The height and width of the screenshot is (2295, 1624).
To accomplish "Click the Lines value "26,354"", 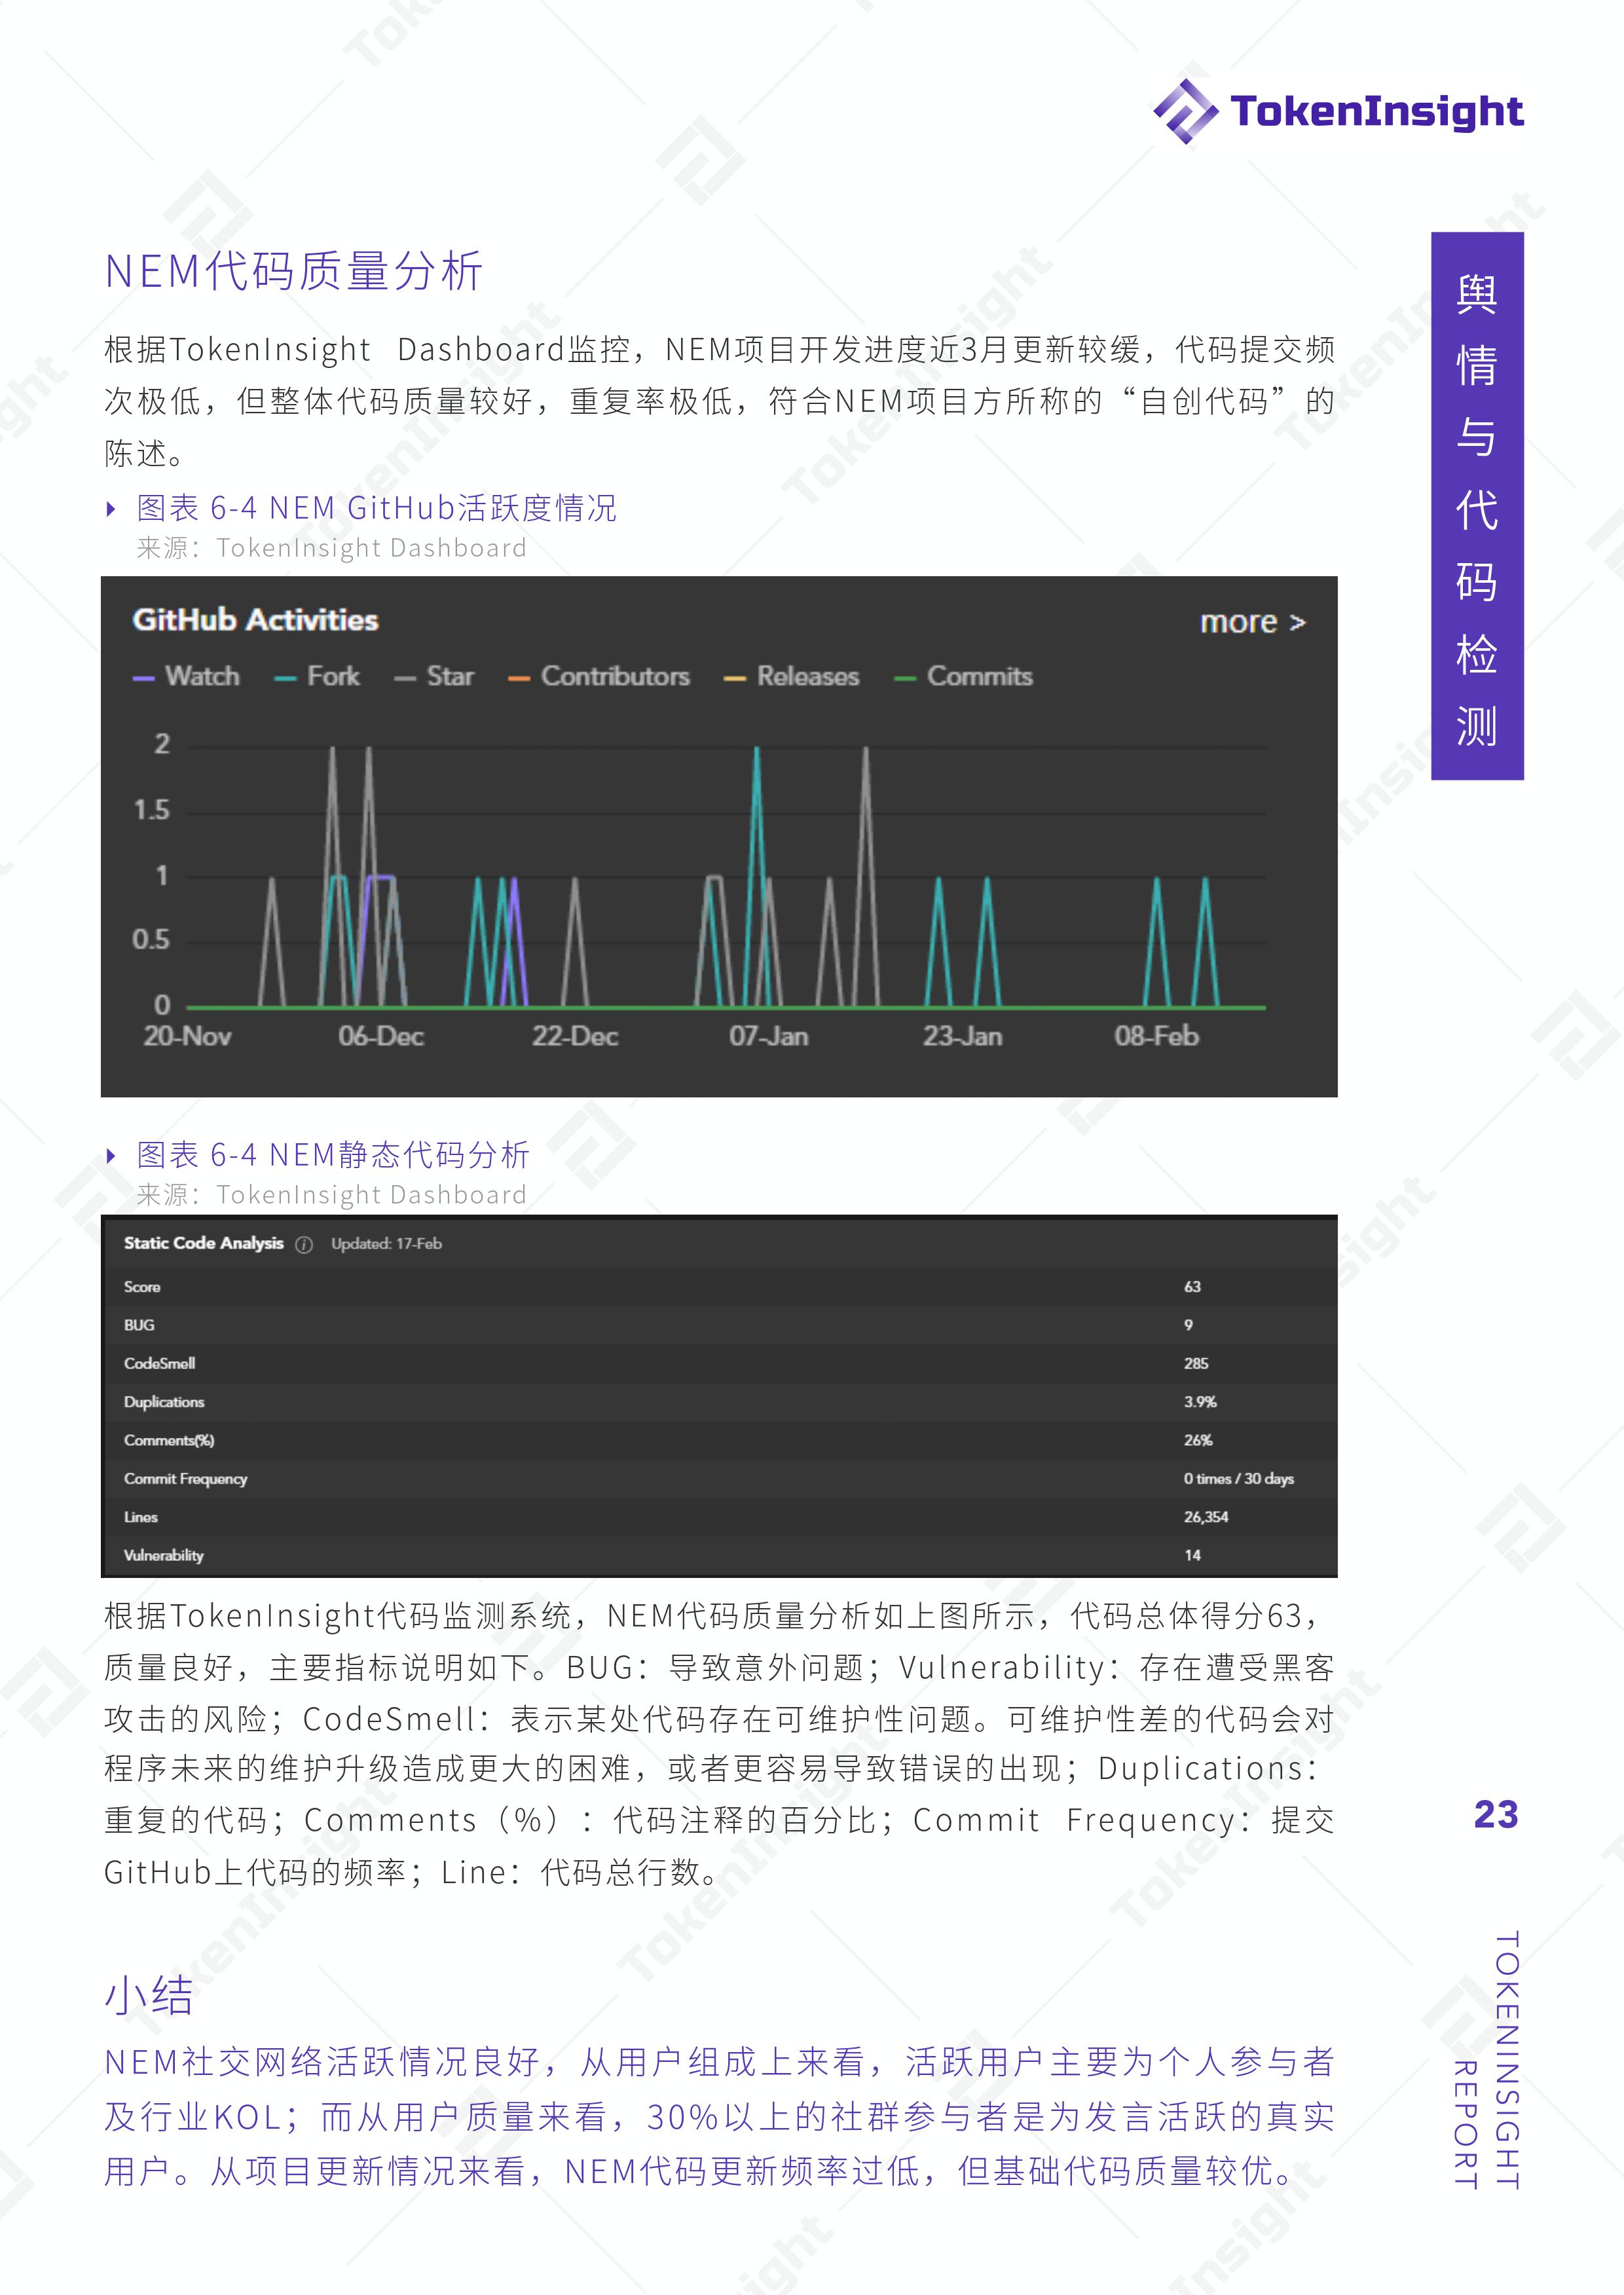I will pyautogui.click(x=1206, y=1517).
